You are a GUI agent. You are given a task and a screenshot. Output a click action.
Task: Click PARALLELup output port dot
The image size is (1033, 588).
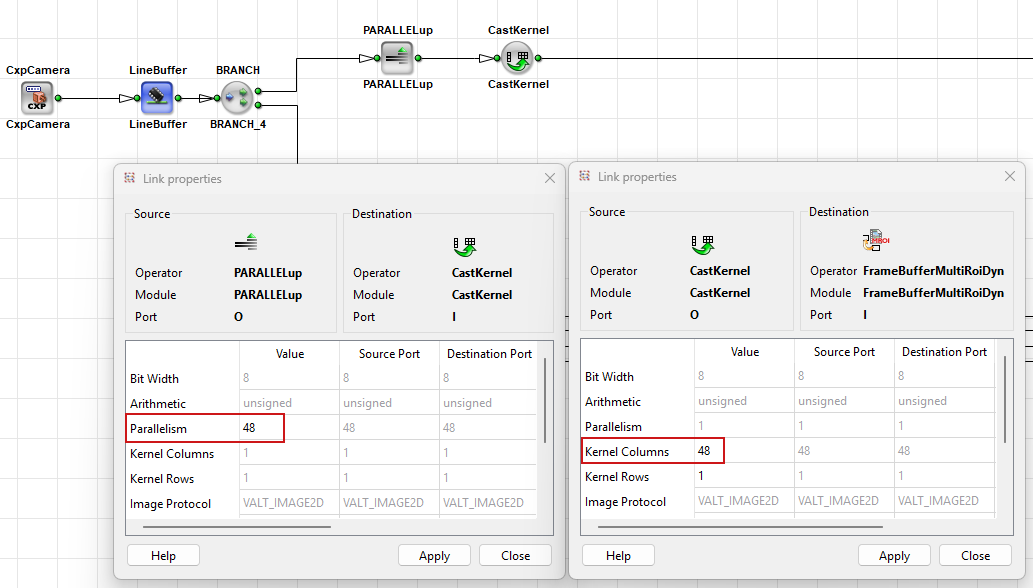coord(418,58)
